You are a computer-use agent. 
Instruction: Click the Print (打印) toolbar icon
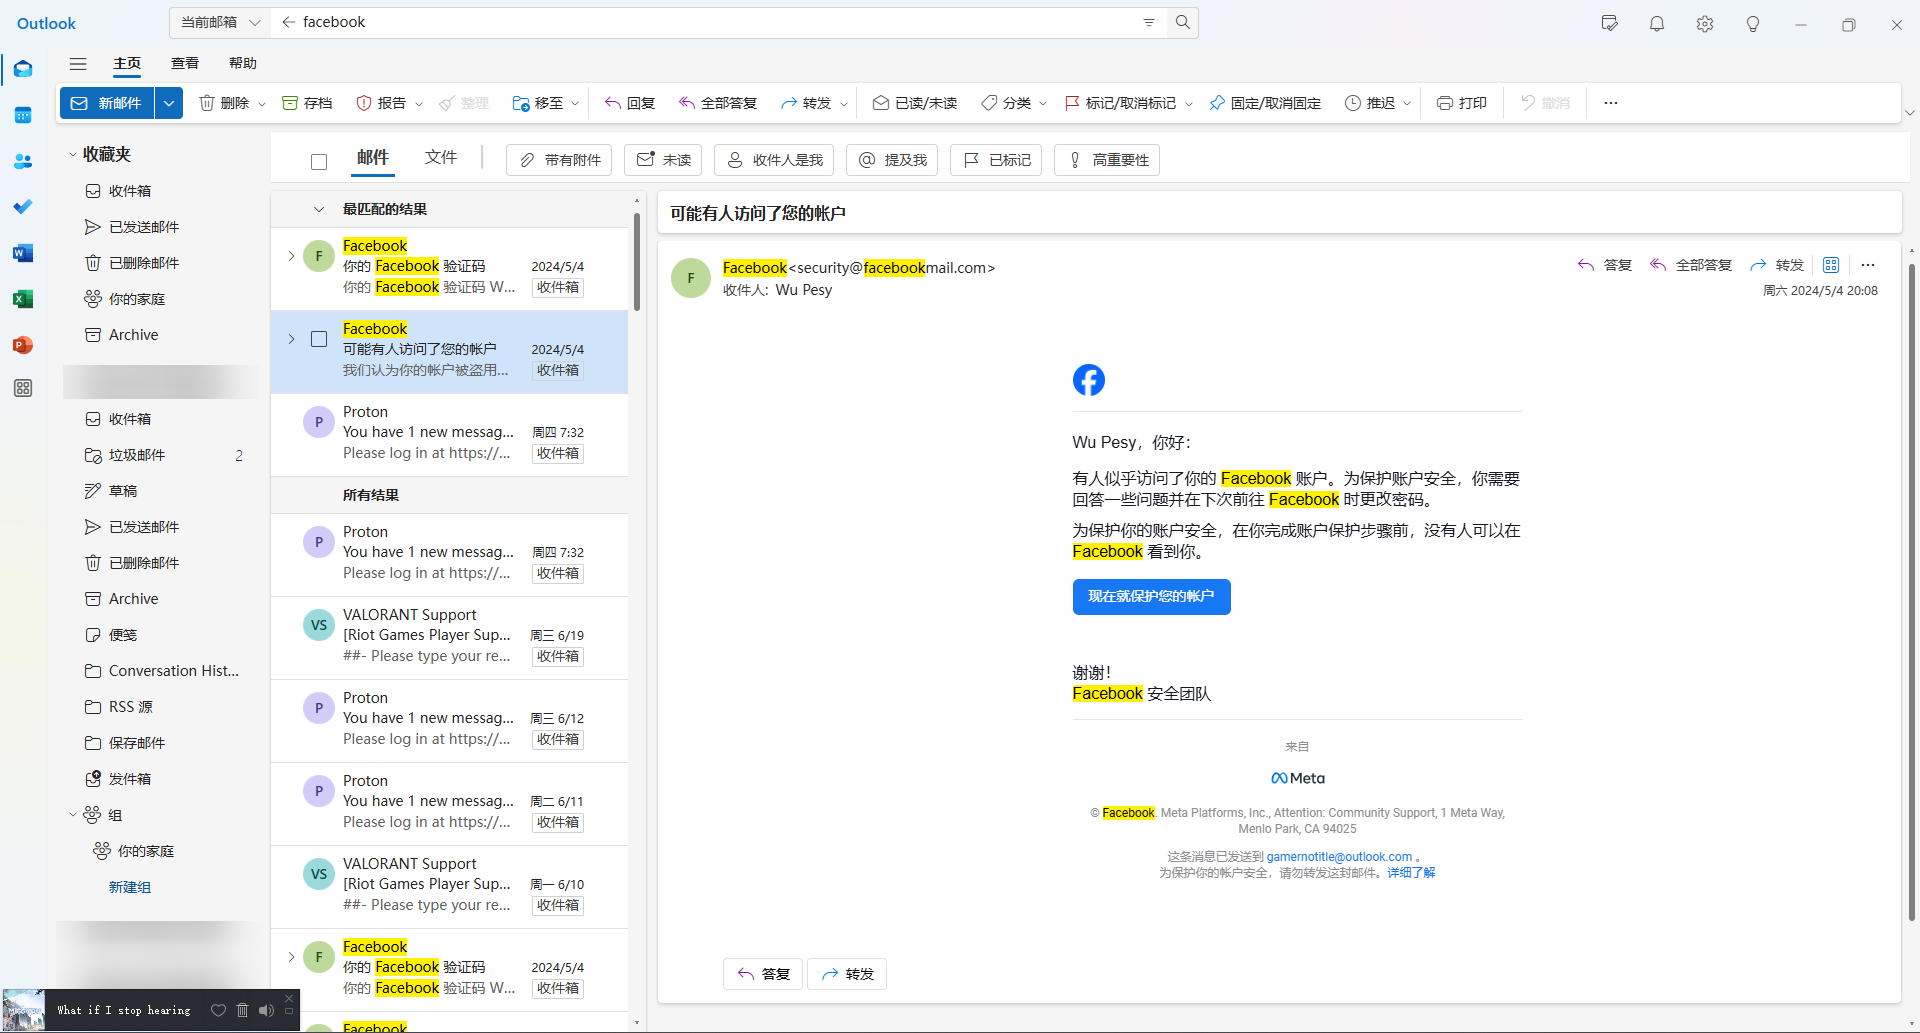(x=1462, y=103)
